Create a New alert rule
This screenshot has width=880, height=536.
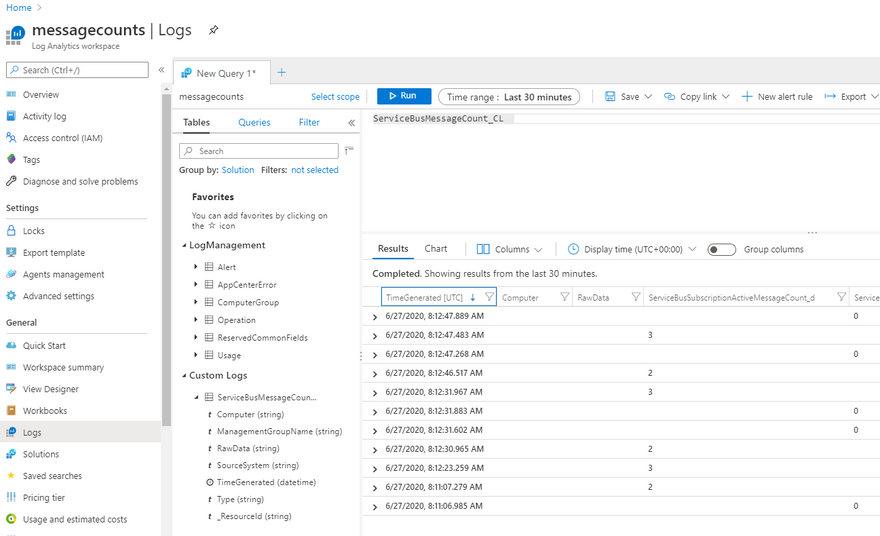777,97
